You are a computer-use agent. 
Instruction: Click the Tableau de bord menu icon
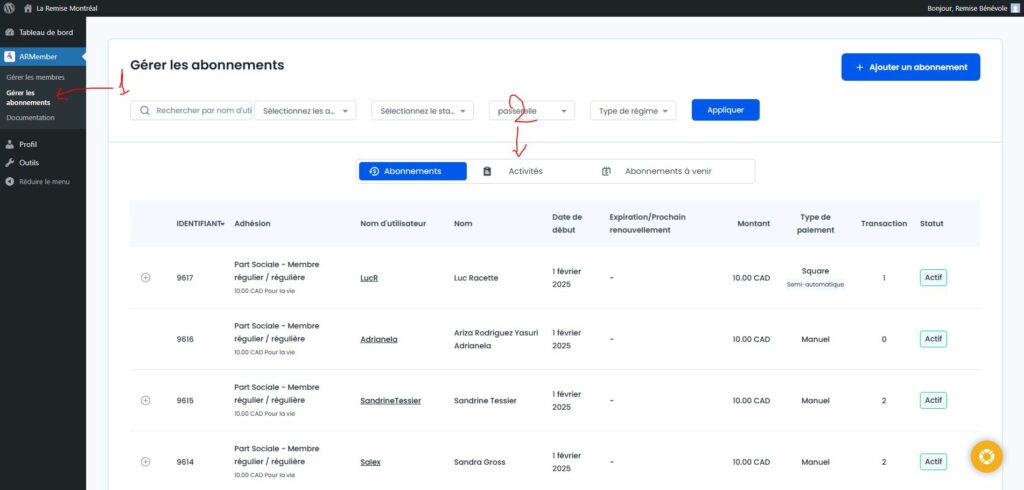9,32
